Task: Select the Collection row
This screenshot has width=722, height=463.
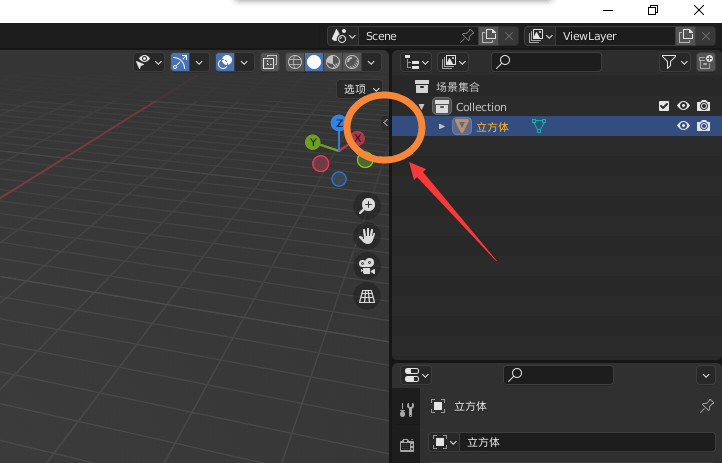Action: (557, 107)
